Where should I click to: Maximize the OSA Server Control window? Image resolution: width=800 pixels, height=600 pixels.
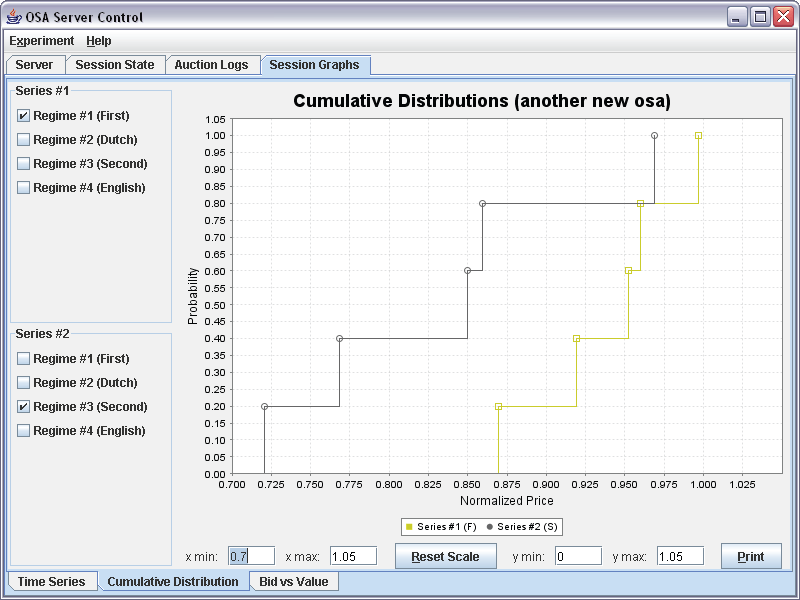click(x=760, y=17)
